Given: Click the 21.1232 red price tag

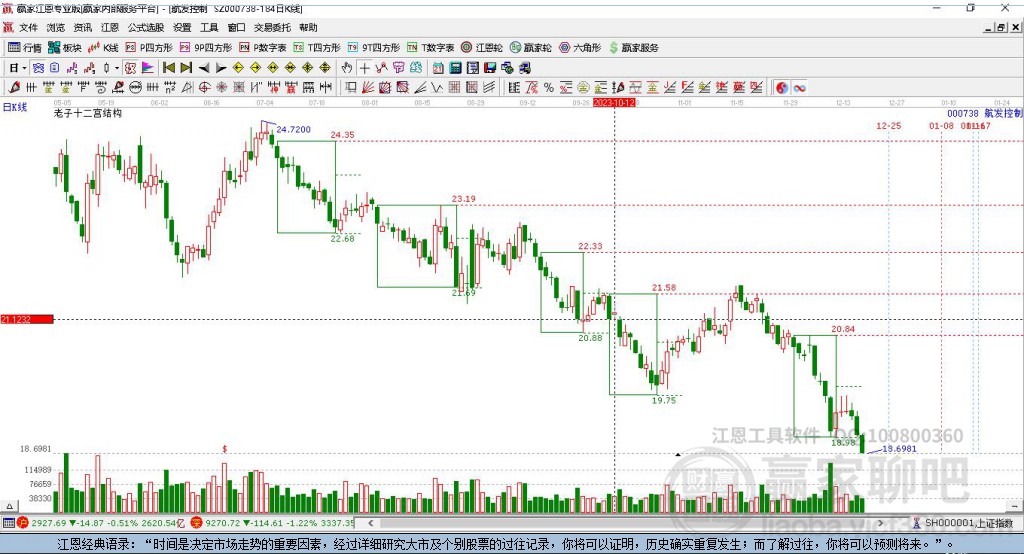Looking at the screenshot, I should coord(27,319).
